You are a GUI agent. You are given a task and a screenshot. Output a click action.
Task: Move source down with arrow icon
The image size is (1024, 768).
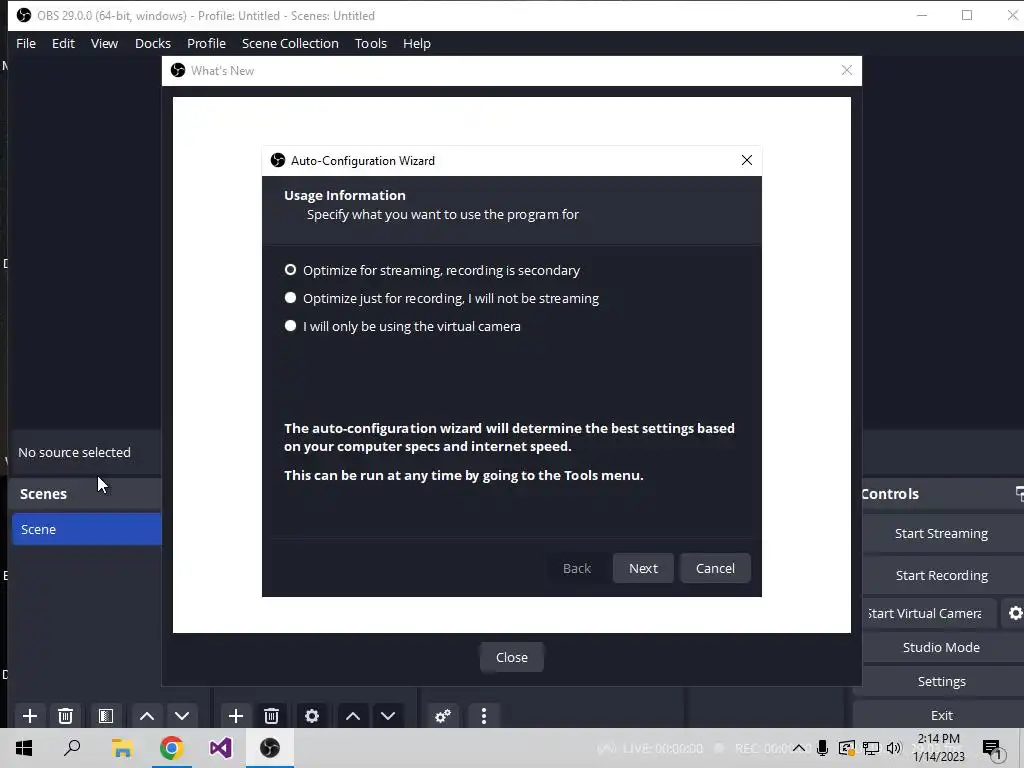pos(388,716)
